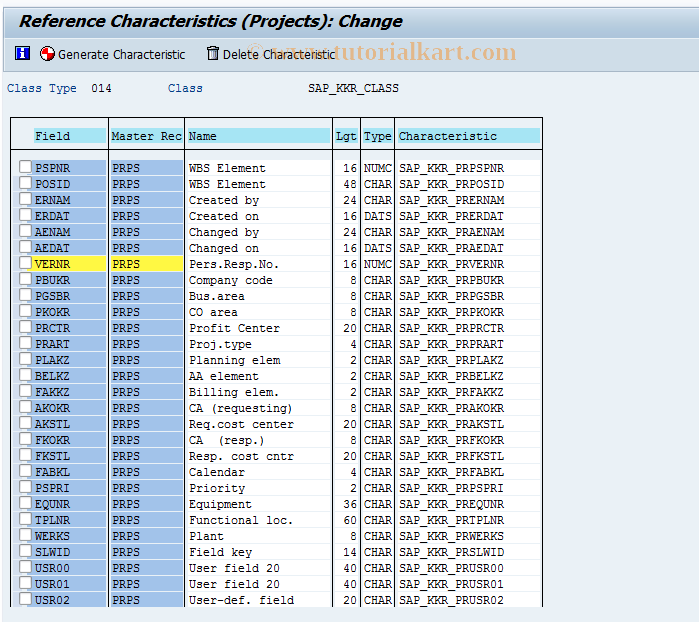This screenshot has width=699, height=622.
Task: Select the ERNAM row checkbox
Action: coord(25,199)
